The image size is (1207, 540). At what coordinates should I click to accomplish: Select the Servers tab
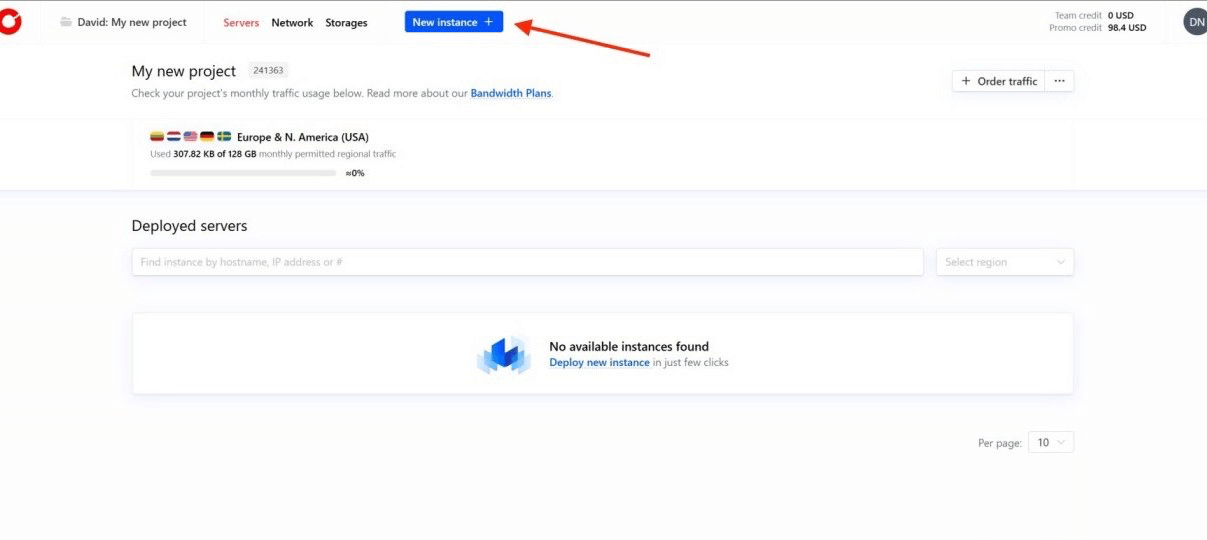click(x=241, y=22)
